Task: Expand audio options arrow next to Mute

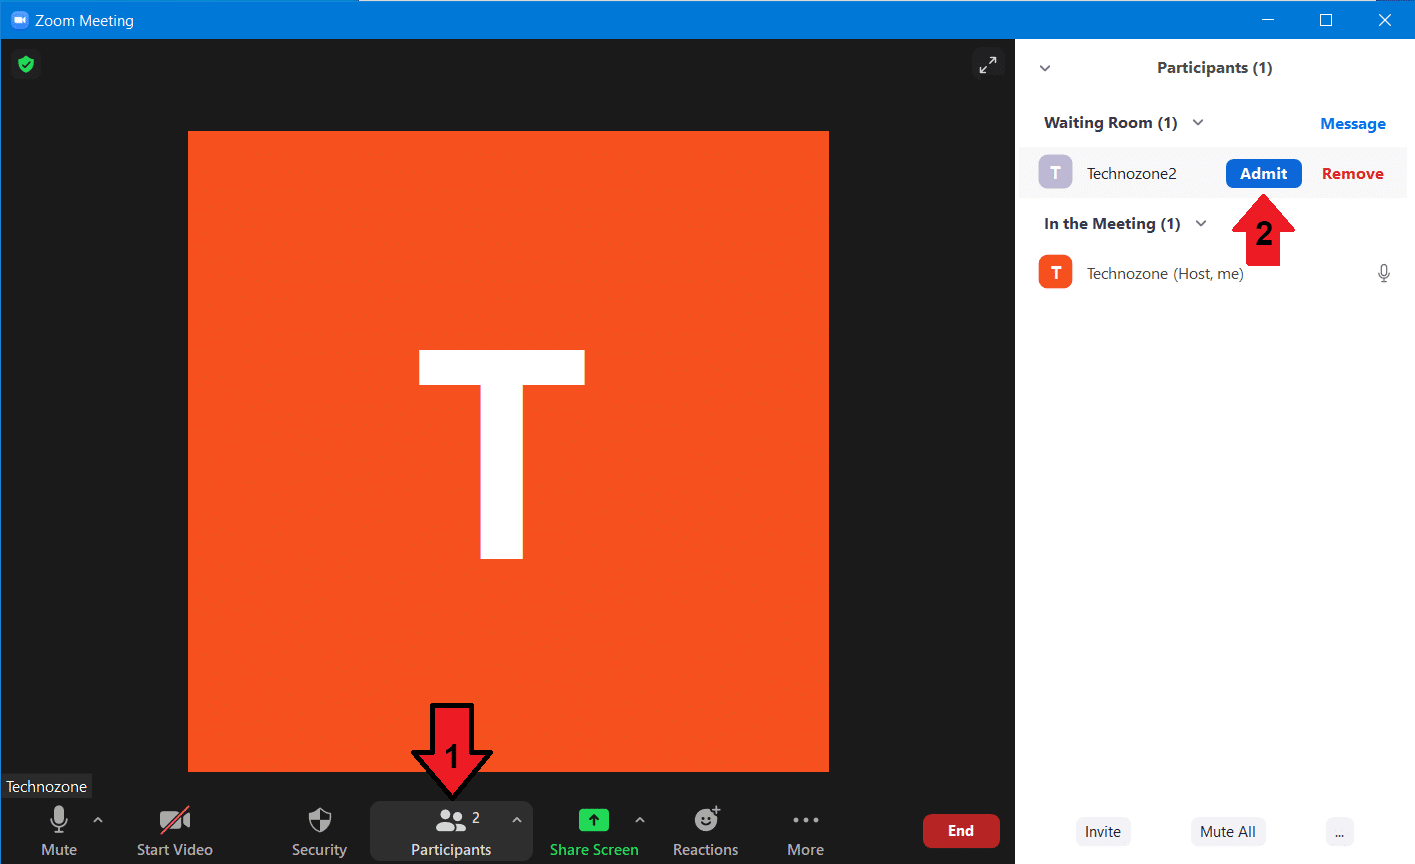Action: [98, 820]
